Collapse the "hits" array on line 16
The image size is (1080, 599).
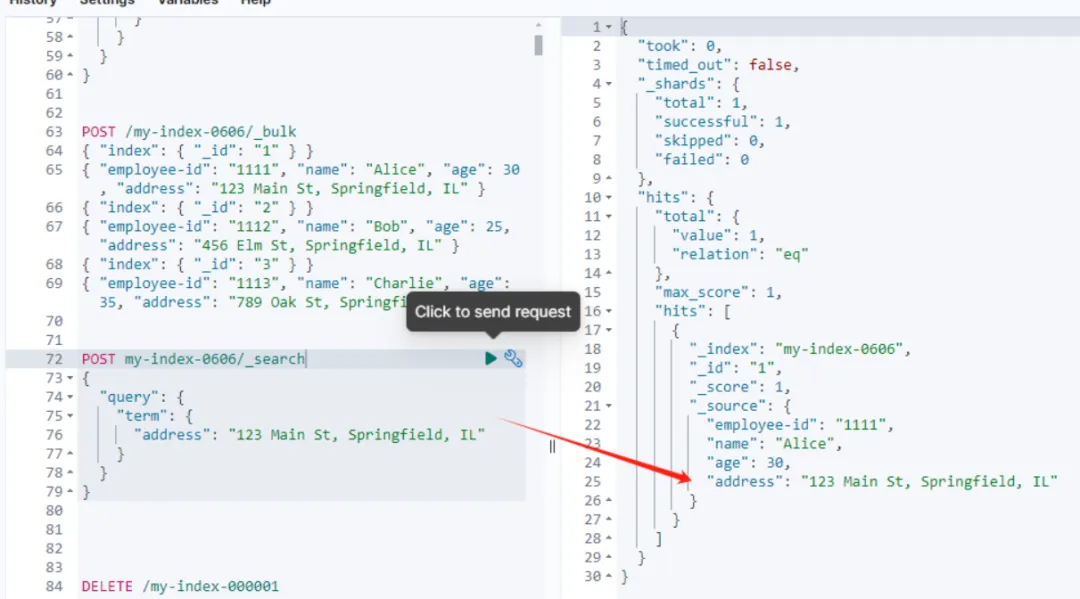(609, 312)
